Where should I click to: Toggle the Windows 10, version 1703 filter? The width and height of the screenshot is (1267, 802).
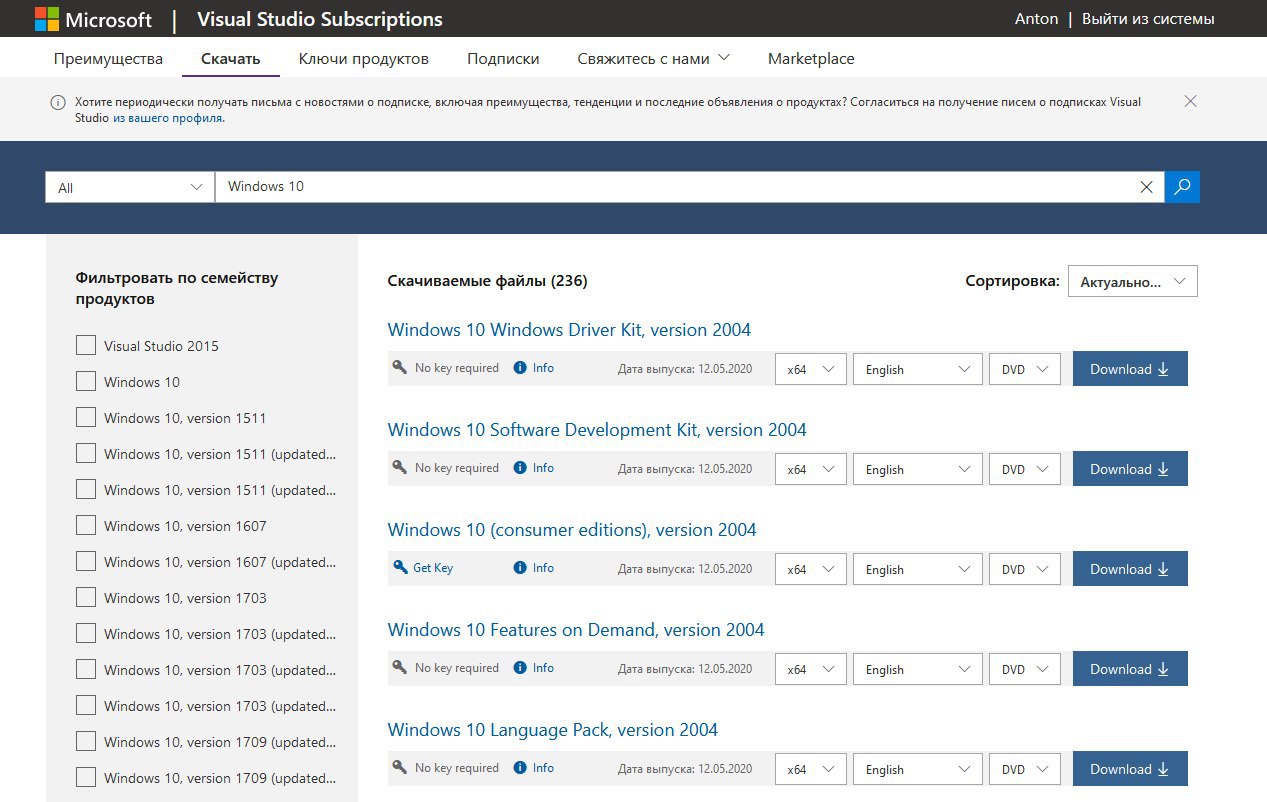point(86,598)
